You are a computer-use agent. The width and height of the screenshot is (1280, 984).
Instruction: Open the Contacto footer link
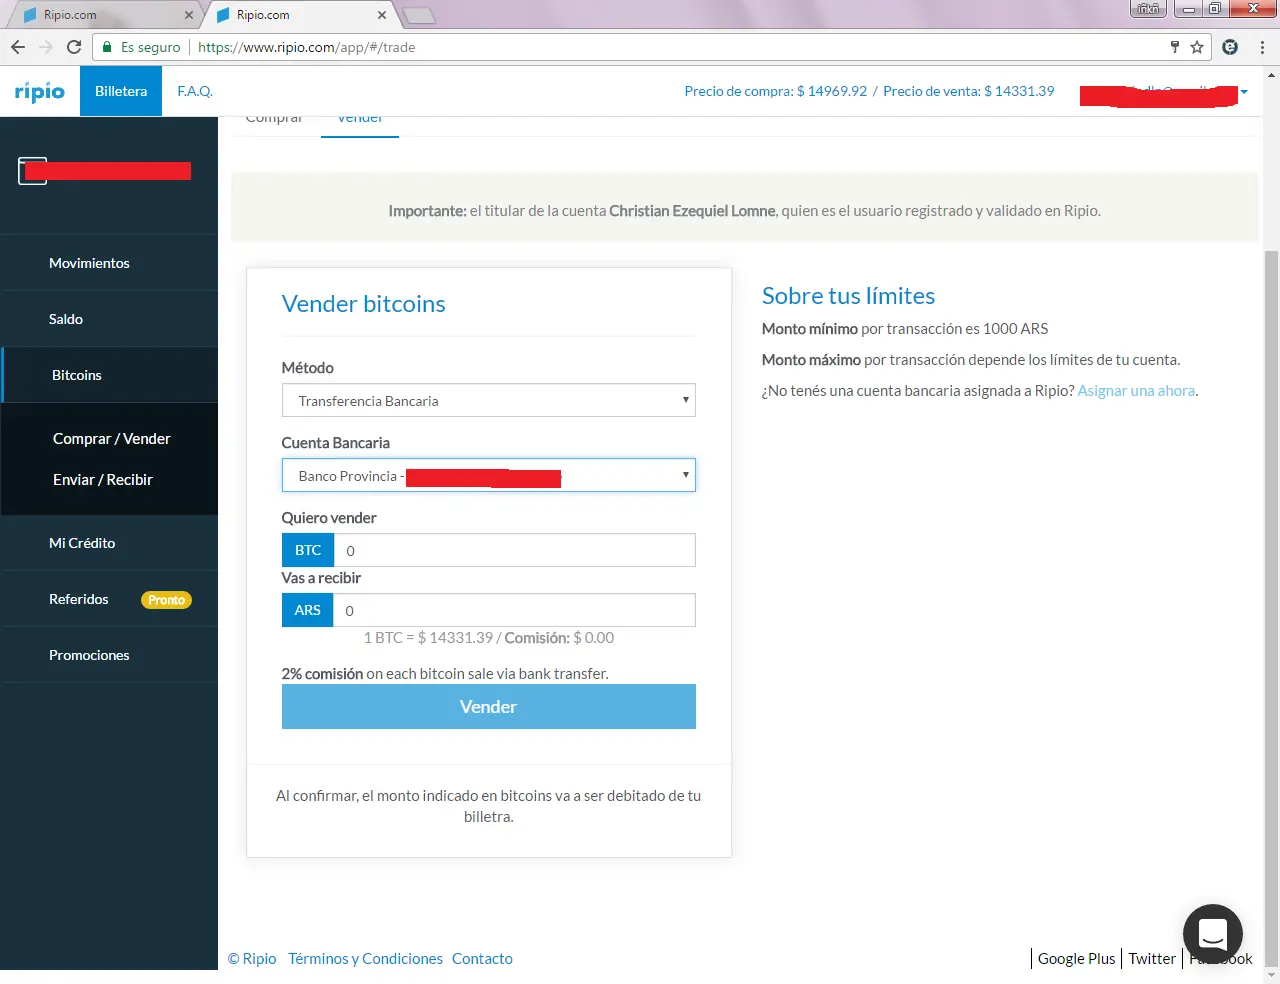coord(482,958)
